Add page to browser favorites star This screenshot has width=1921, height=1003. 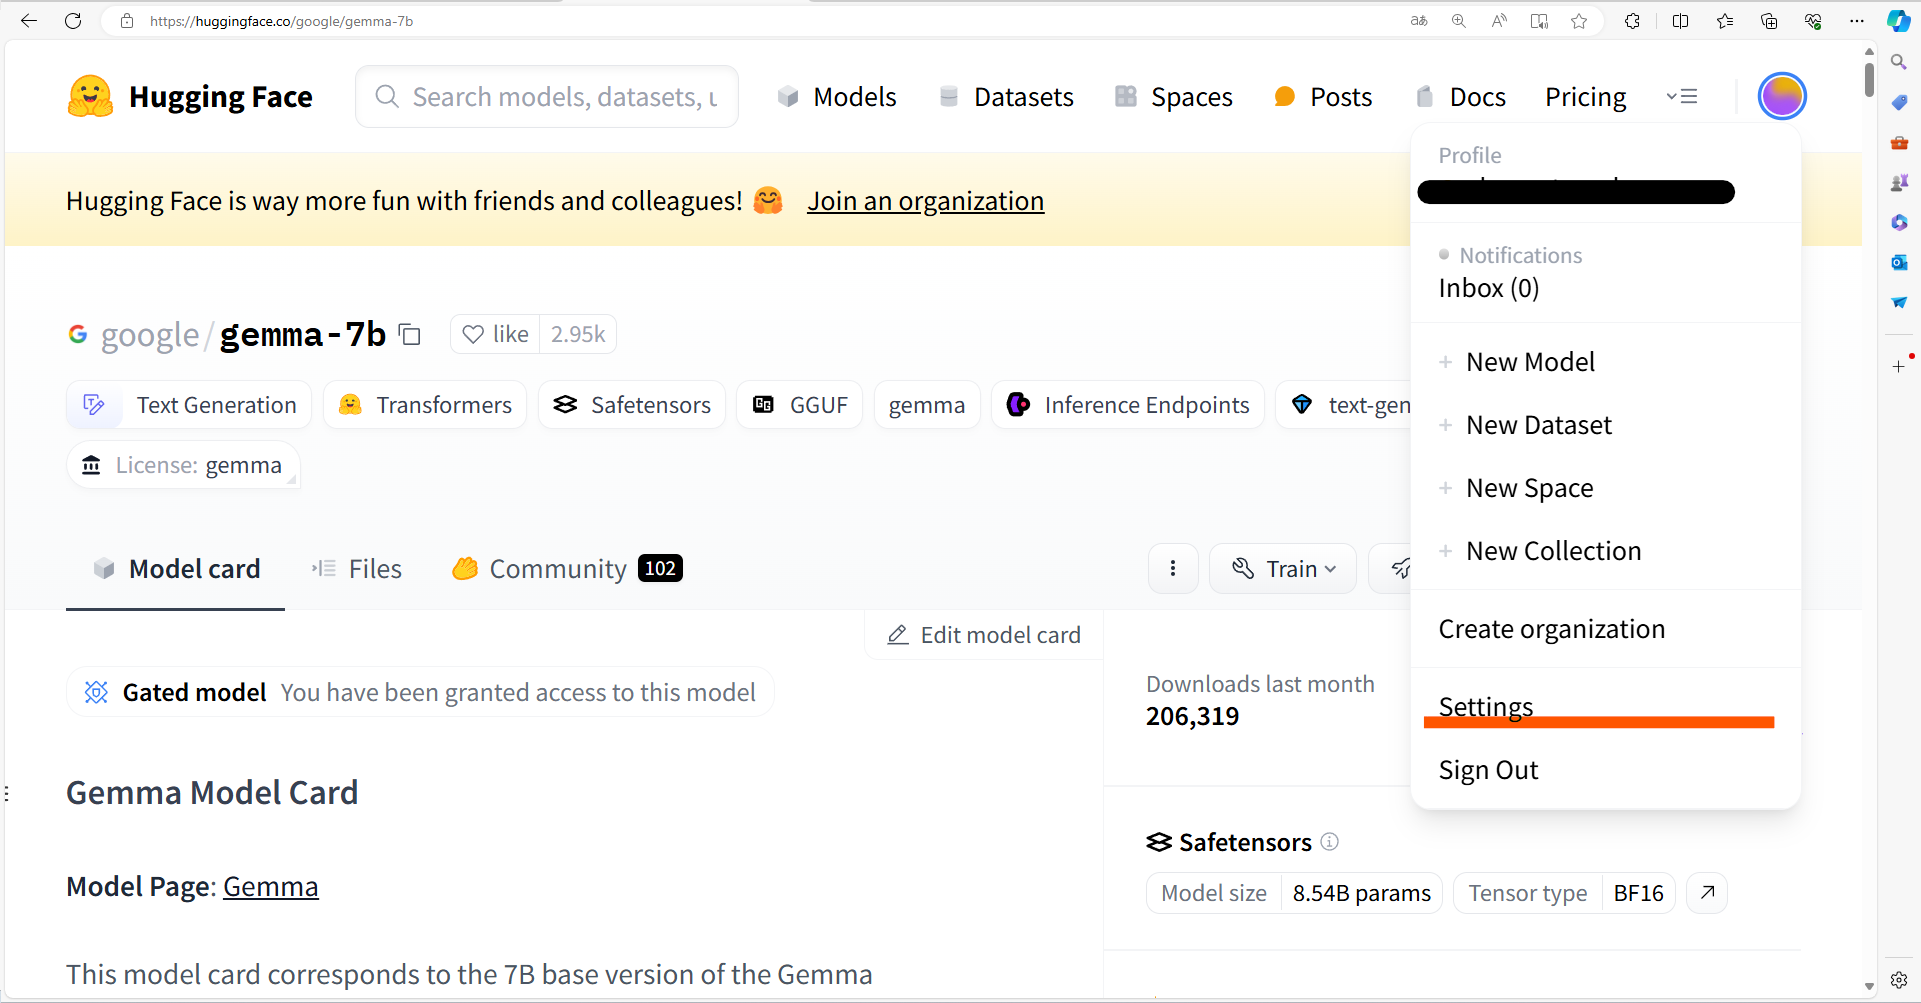coord(1579,21)
